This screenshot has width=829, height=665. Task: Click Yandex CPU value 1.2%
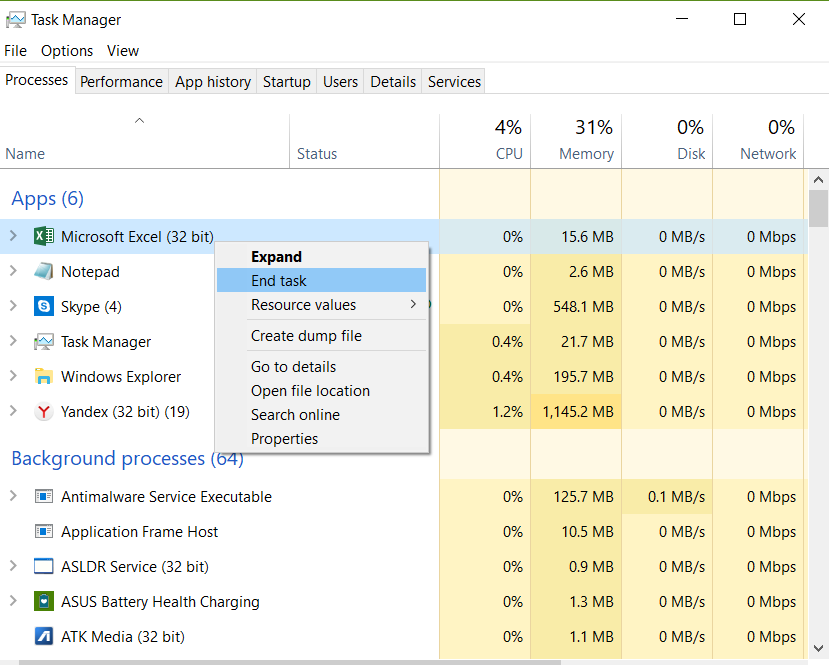pos(508,411)
